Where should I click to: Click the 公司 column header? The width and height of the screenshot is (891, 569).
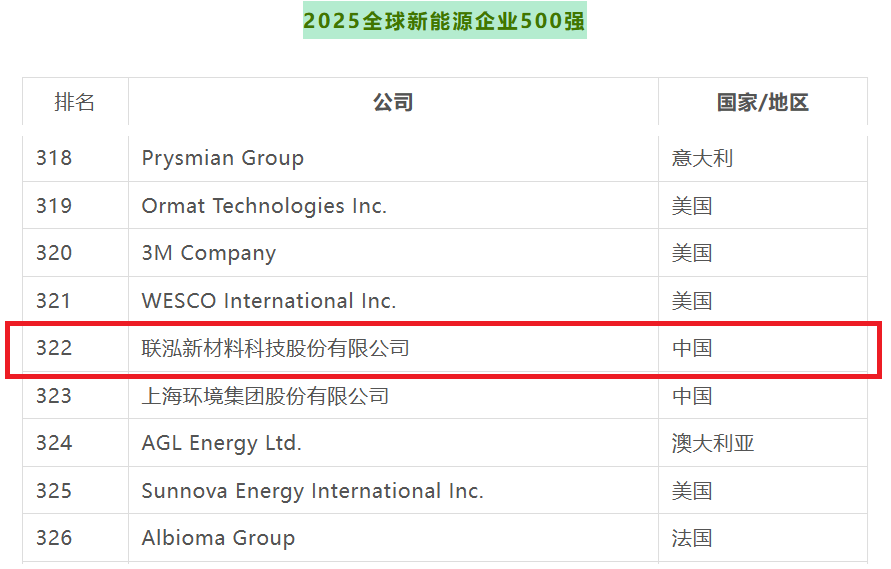click(393, 102)
